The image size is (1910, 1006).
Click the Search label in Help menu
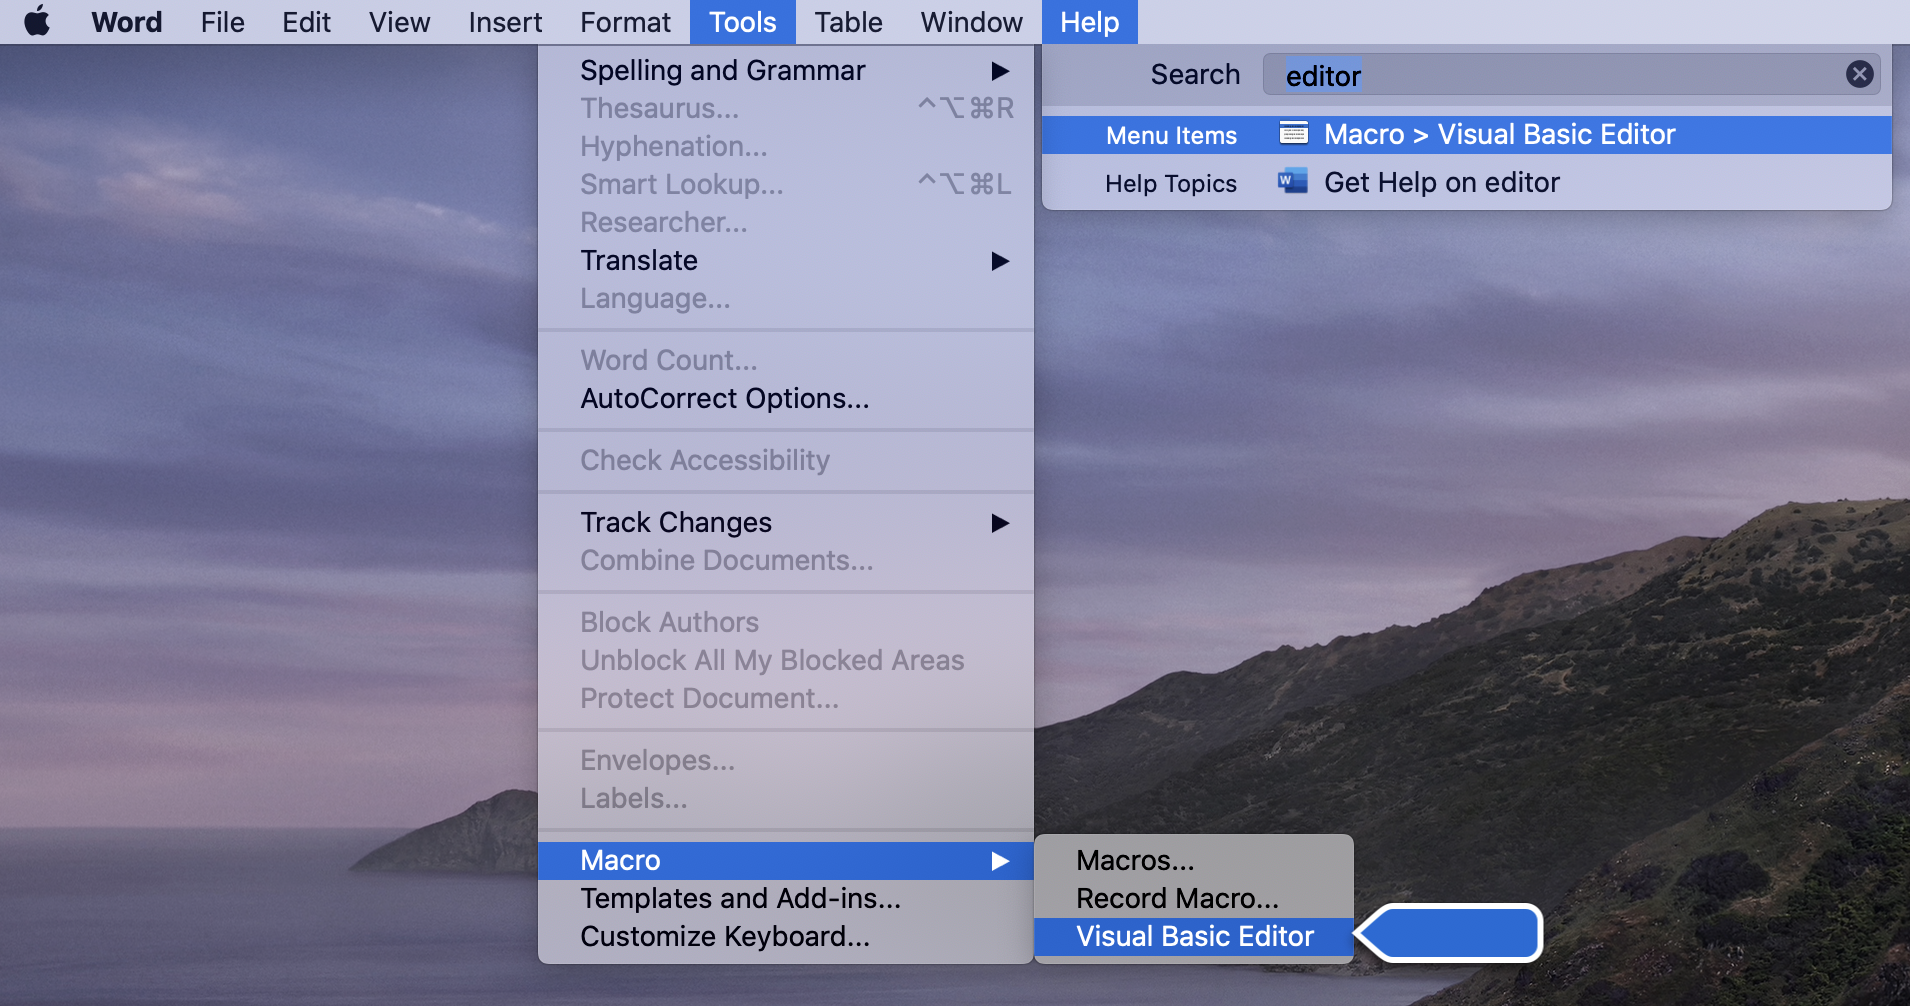click(1195, 75)
